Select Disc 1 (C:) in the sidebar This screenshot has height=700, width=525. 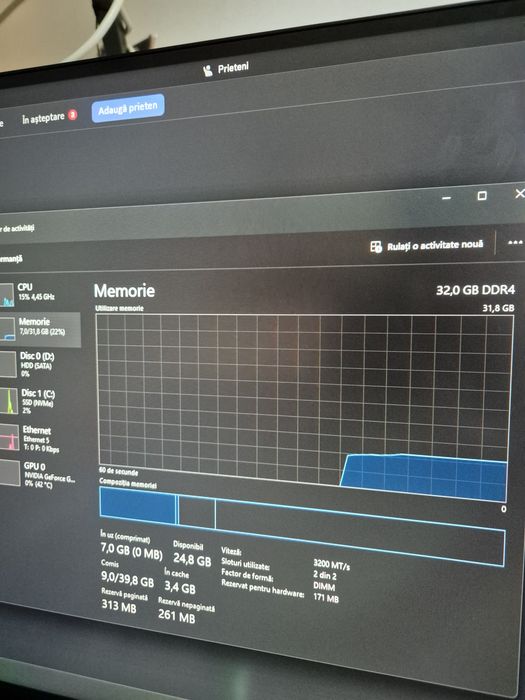40,400
